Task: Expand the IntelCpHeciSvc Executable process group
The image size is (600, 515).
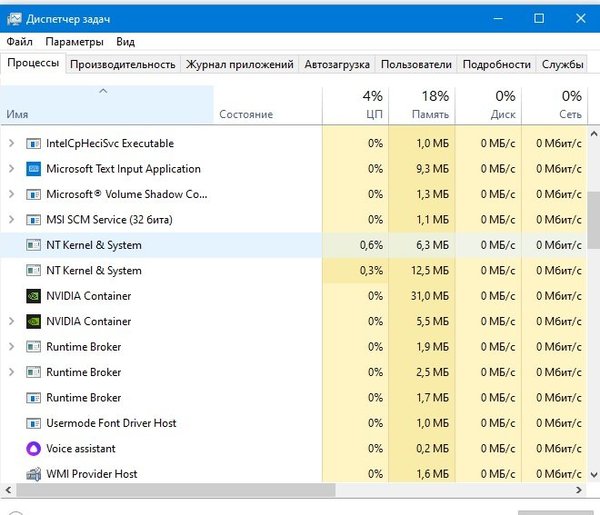Action: click(x=11, y=144)
